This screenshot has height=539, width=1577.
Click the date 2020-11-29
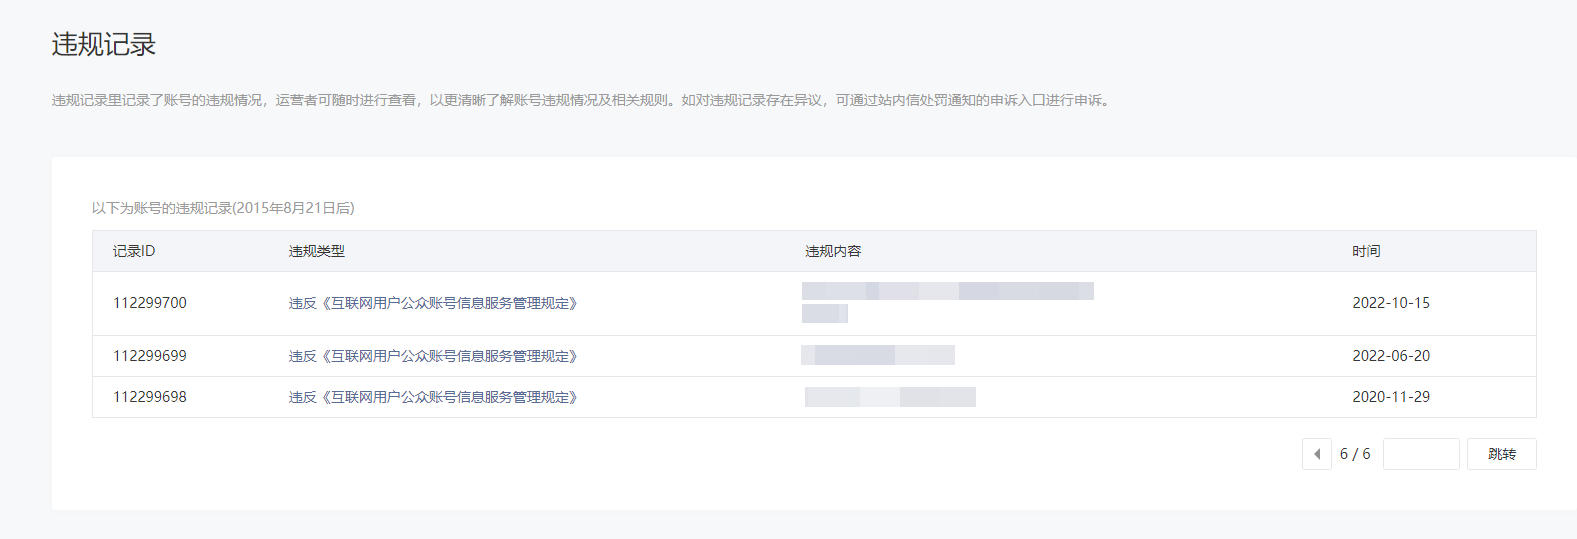click(x=1390, y=397)
